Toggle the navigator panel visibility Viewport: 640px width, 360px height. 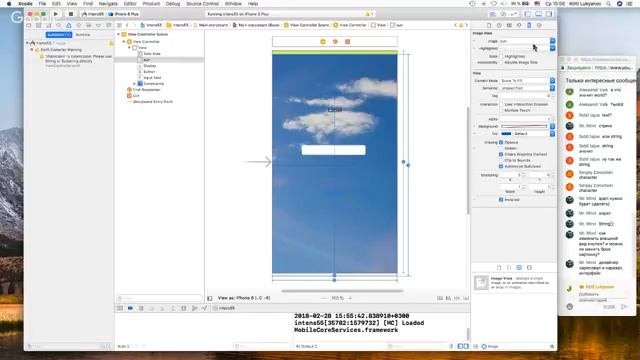click(x=527, y=14)
